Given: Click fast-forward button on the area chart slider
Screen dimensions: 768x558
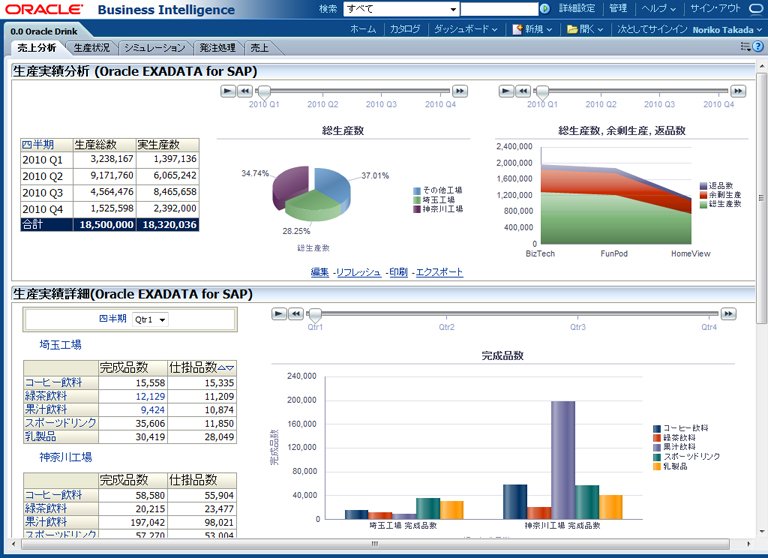Looking at the screenshot, I should (x=738, y=91).
